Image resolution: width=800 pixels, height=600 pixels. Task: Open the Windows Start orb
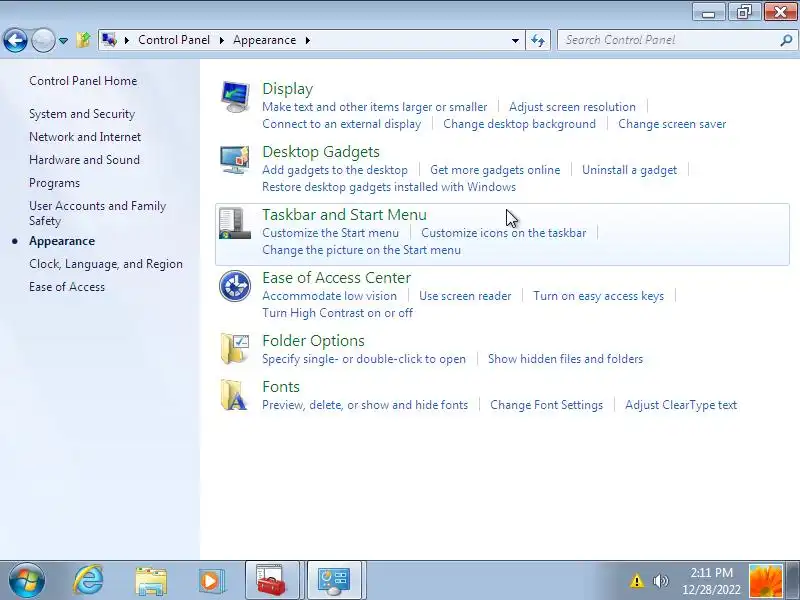pyautogui.click(x=26, y=581)
